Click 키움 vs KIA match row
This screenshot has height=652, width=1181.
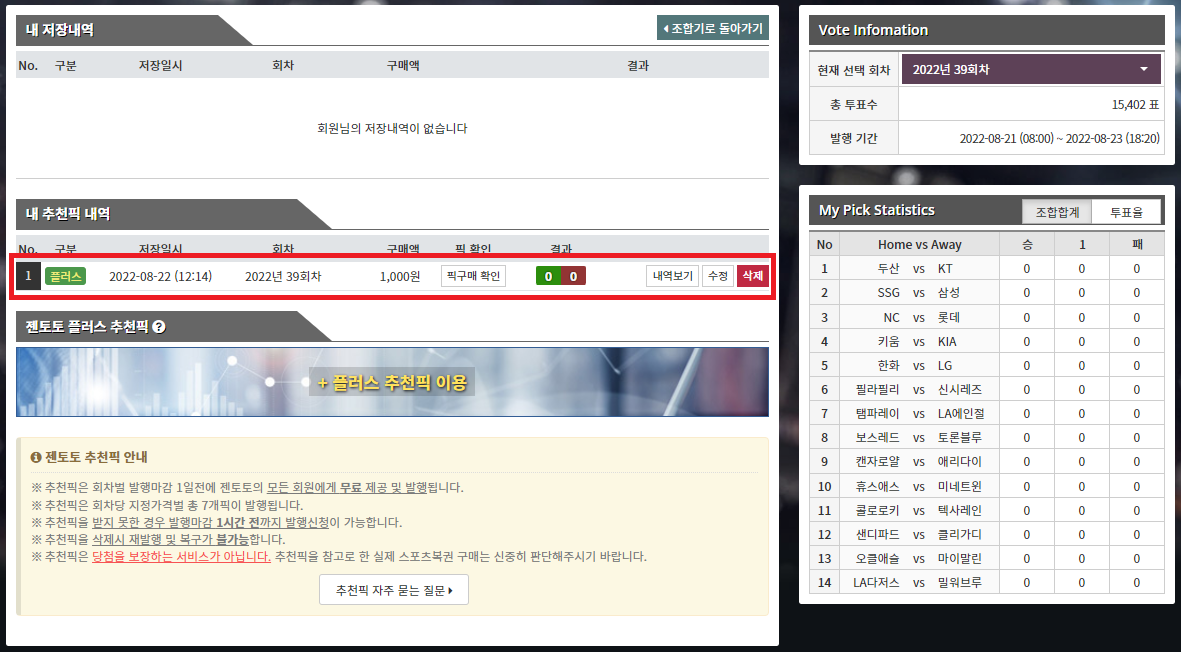pyautogui.click(x=987, y=341)
